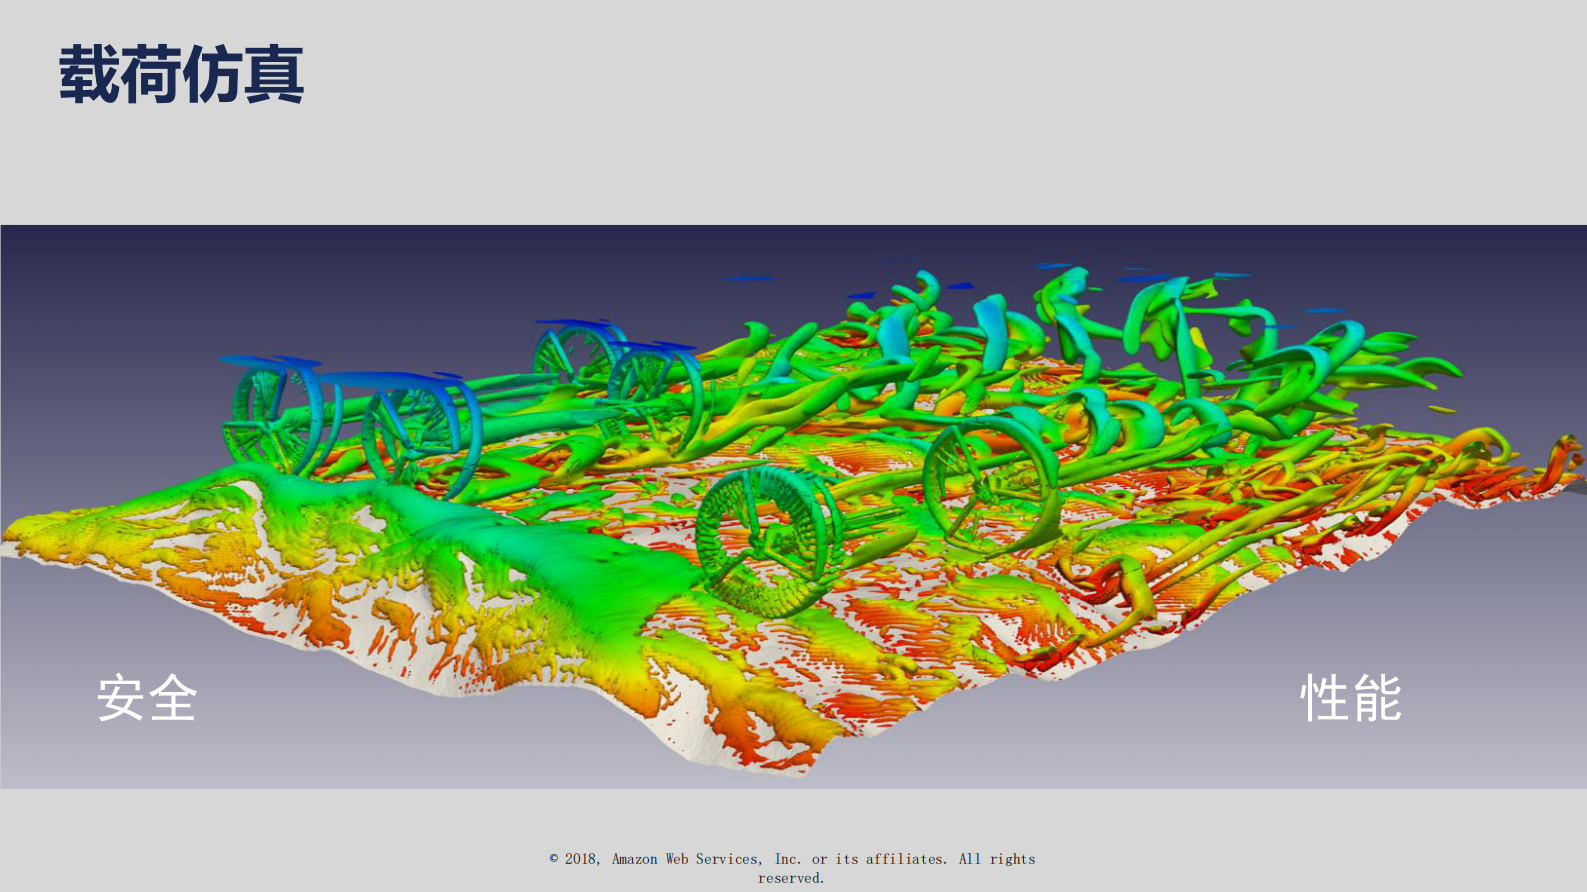The width and height of the screenshot is (1587, 892).
Task: Click the rear-center turbine with the blue top
Action: pos(580,355)
